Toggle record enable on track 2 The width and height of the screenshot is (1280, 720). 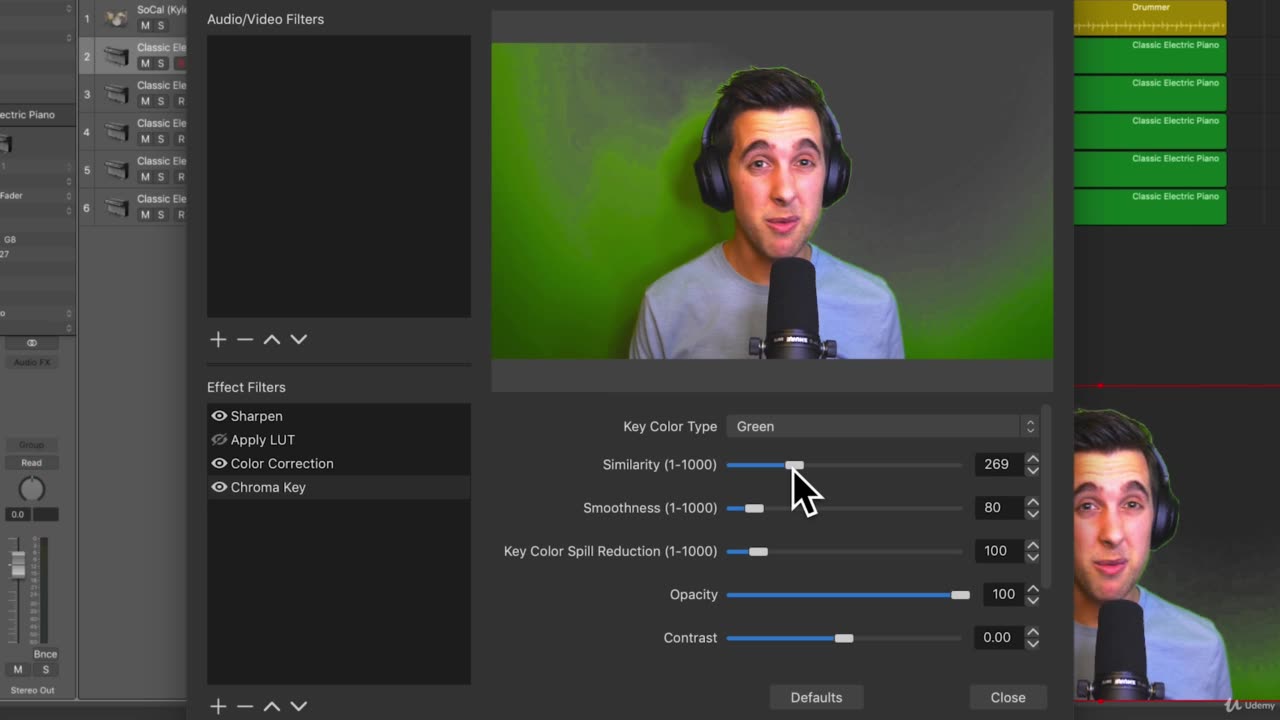(x=181, y=63)
